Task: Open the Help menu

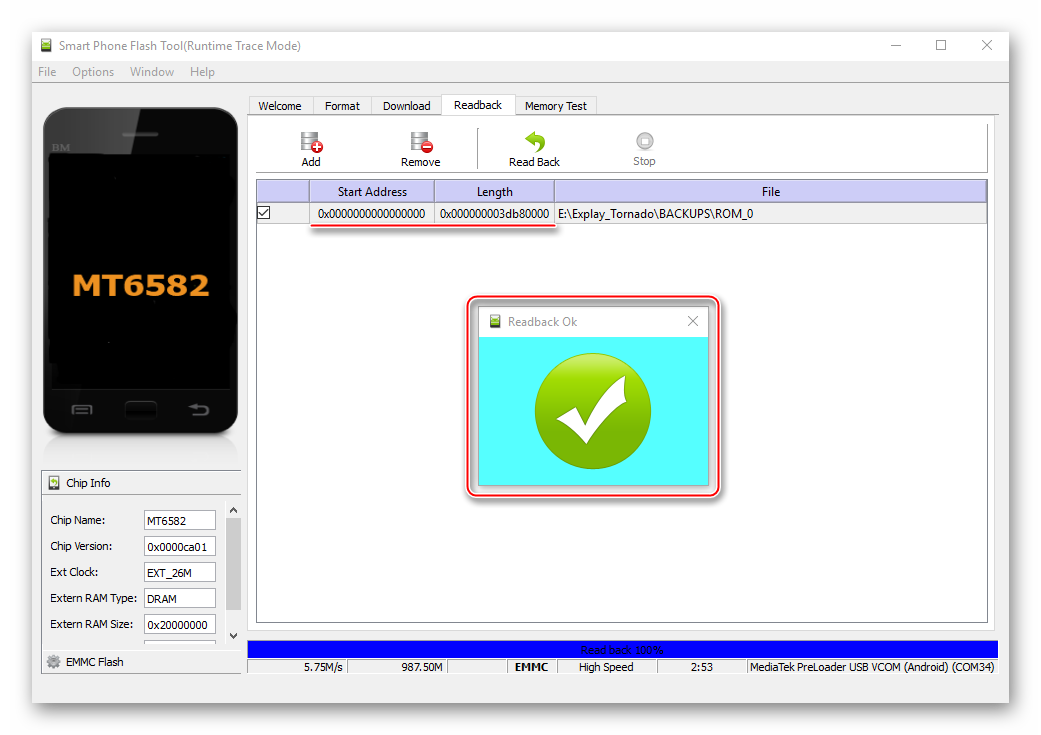Action: click(x=202, y=72)
